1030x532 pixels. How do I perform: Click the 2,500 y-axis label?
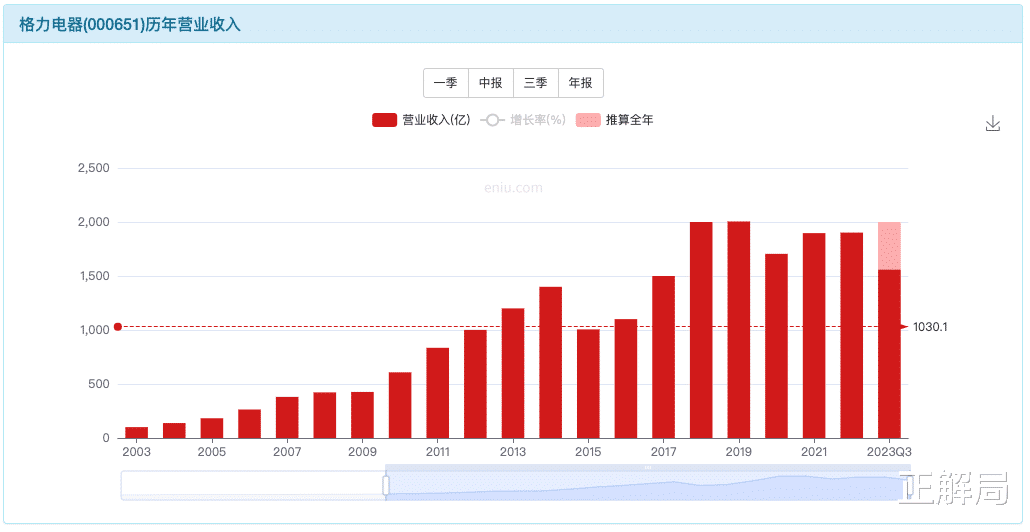point(94,168)
